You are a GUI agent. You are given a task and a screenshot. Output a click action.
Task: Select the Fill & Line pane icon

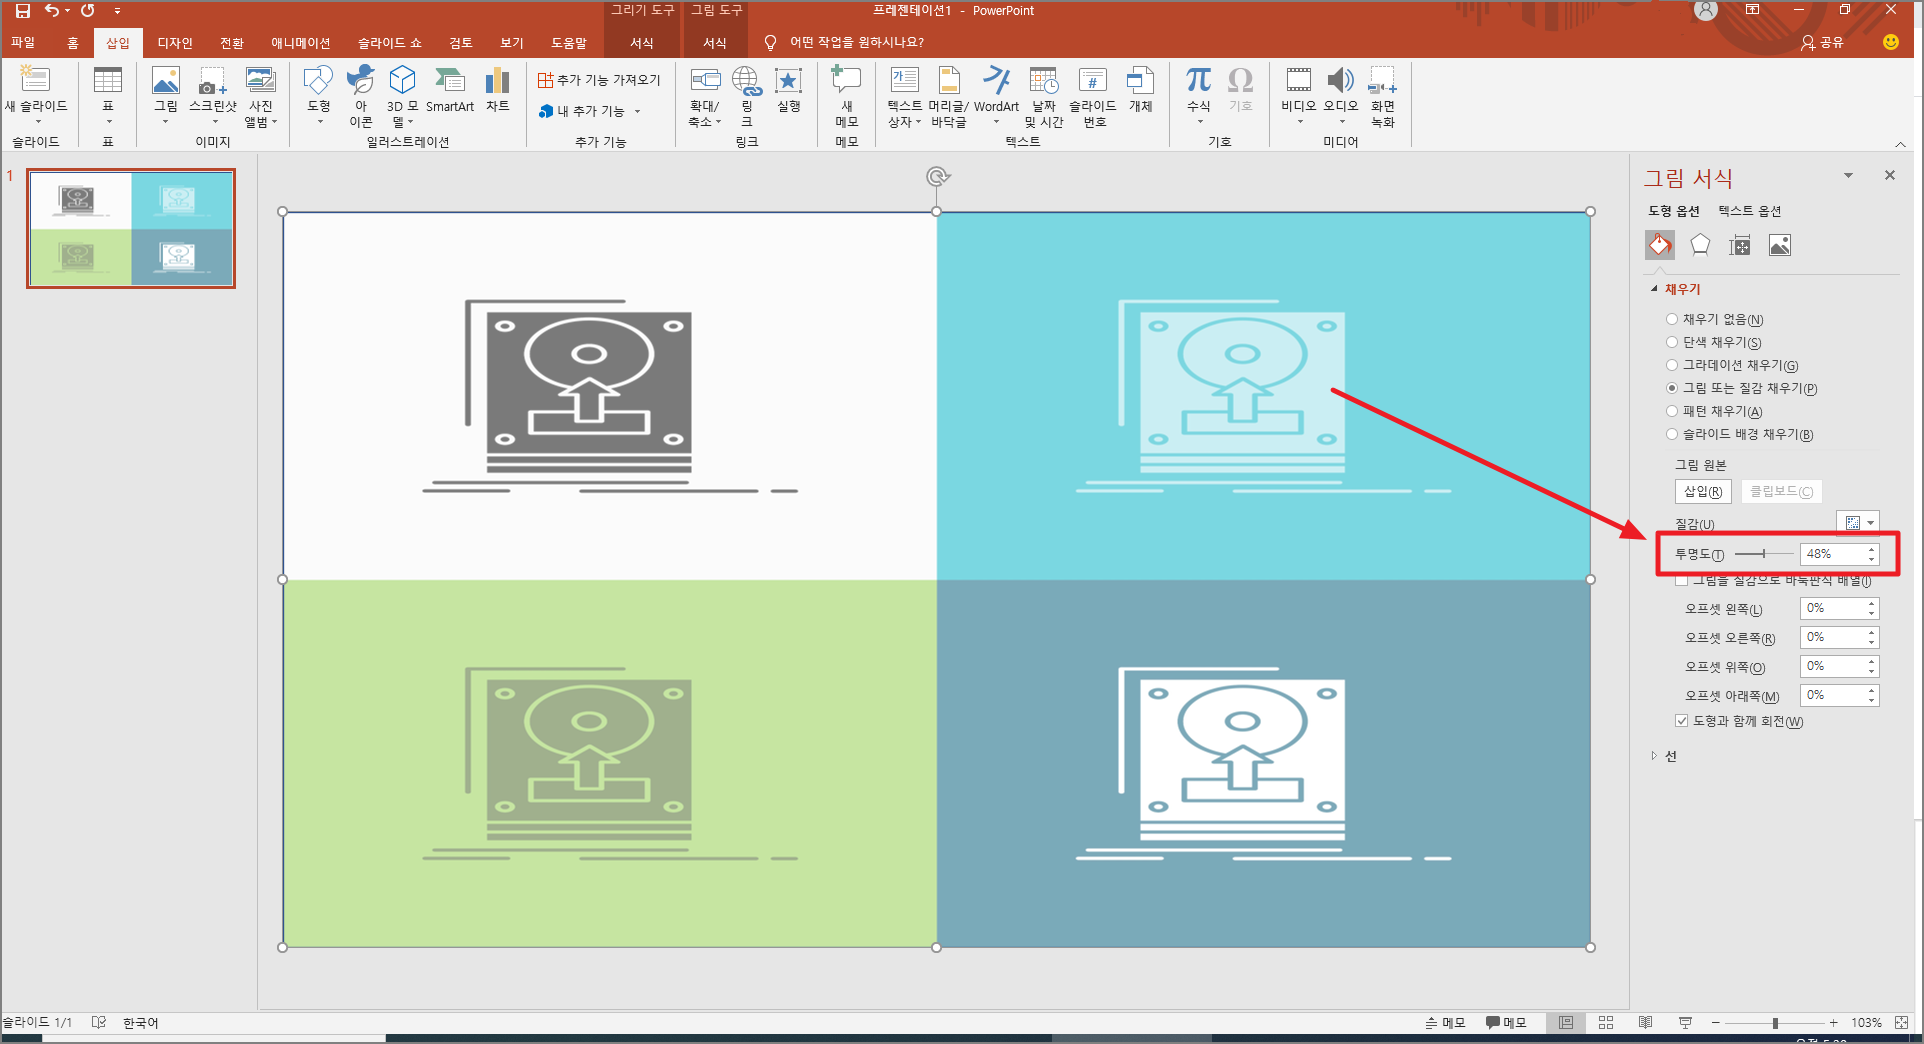click(x=1660, y=245)
